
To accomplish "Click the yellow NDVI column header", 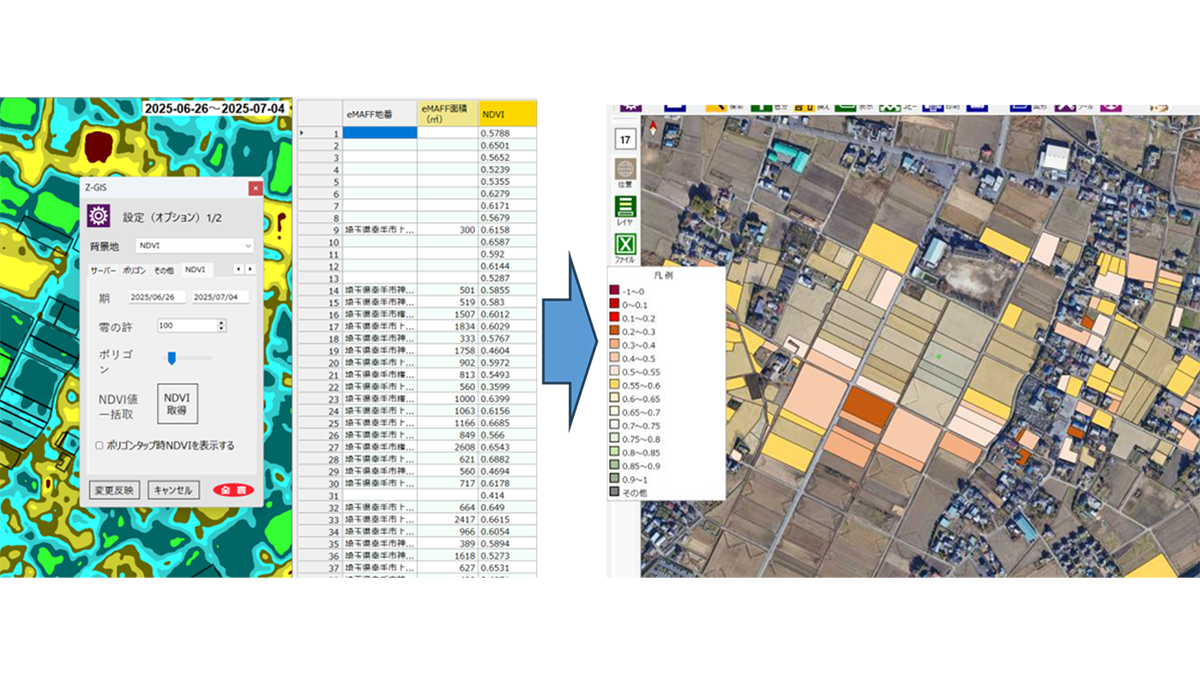I will (507, 113).
